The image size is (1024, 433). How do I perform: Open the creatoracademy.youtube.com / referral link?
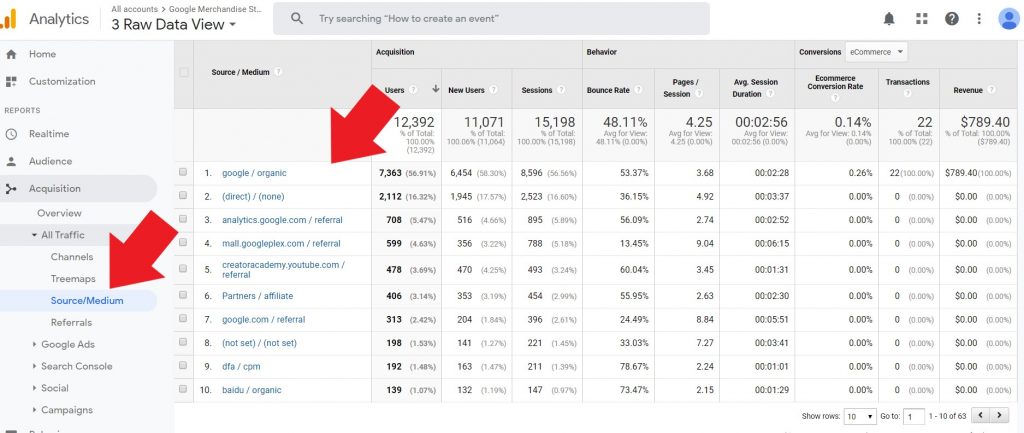click(x=283, y=270)
